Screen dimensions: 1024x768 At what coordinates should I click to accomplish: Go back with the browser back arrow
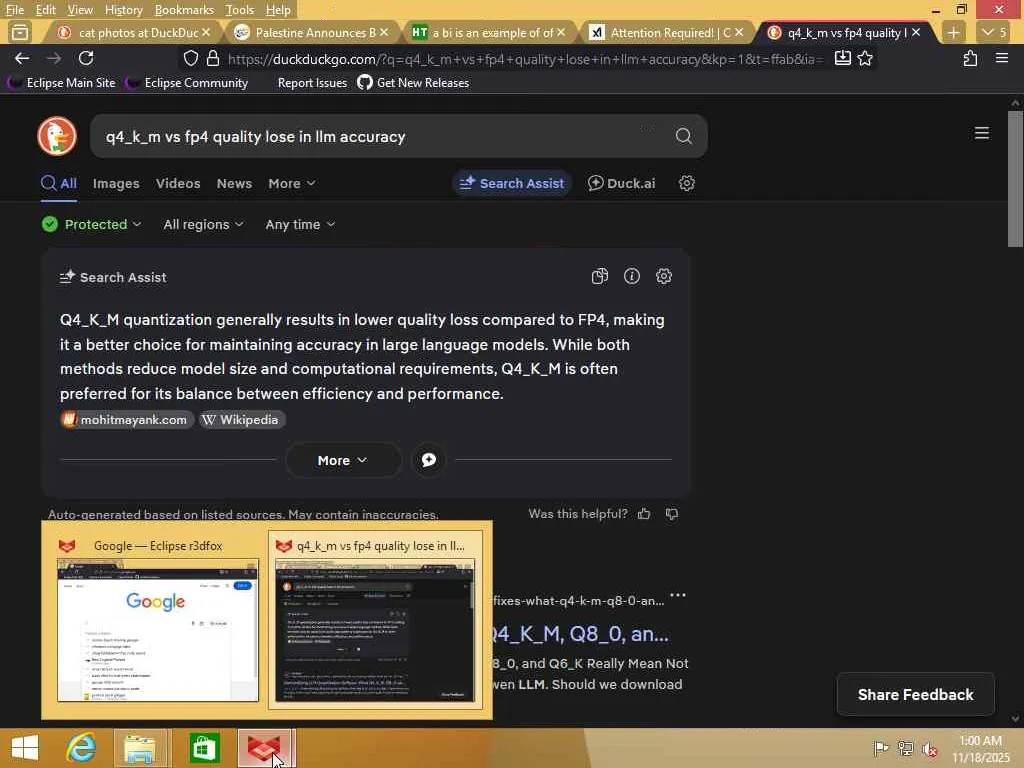pos(22,59)
